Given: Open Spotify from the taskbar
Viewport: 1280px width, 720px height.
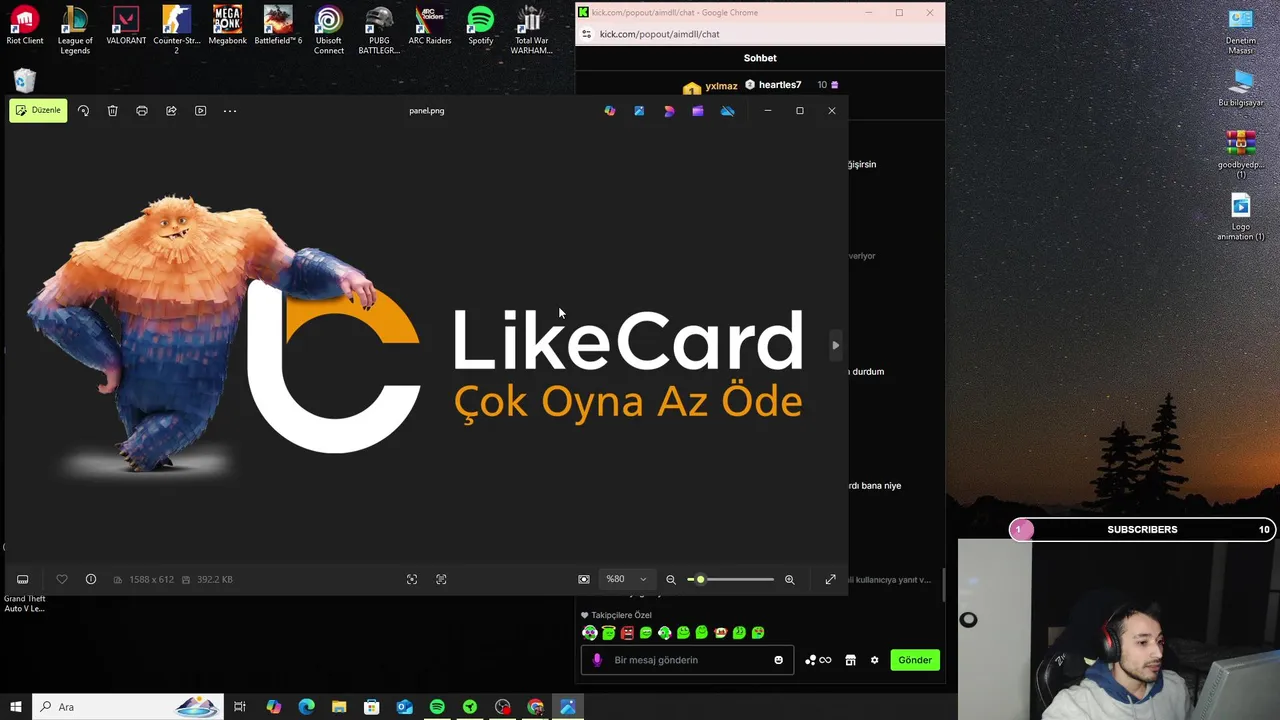Looking at the screenshot, I should click(x=437, y=707).
